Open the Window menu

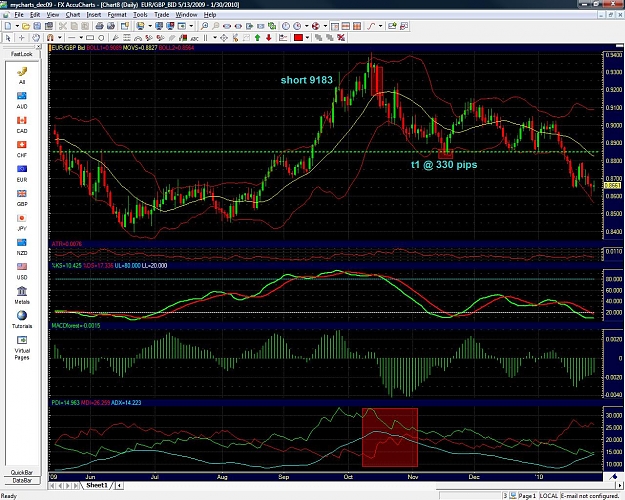pyautogui.click(x=186, y=15)
